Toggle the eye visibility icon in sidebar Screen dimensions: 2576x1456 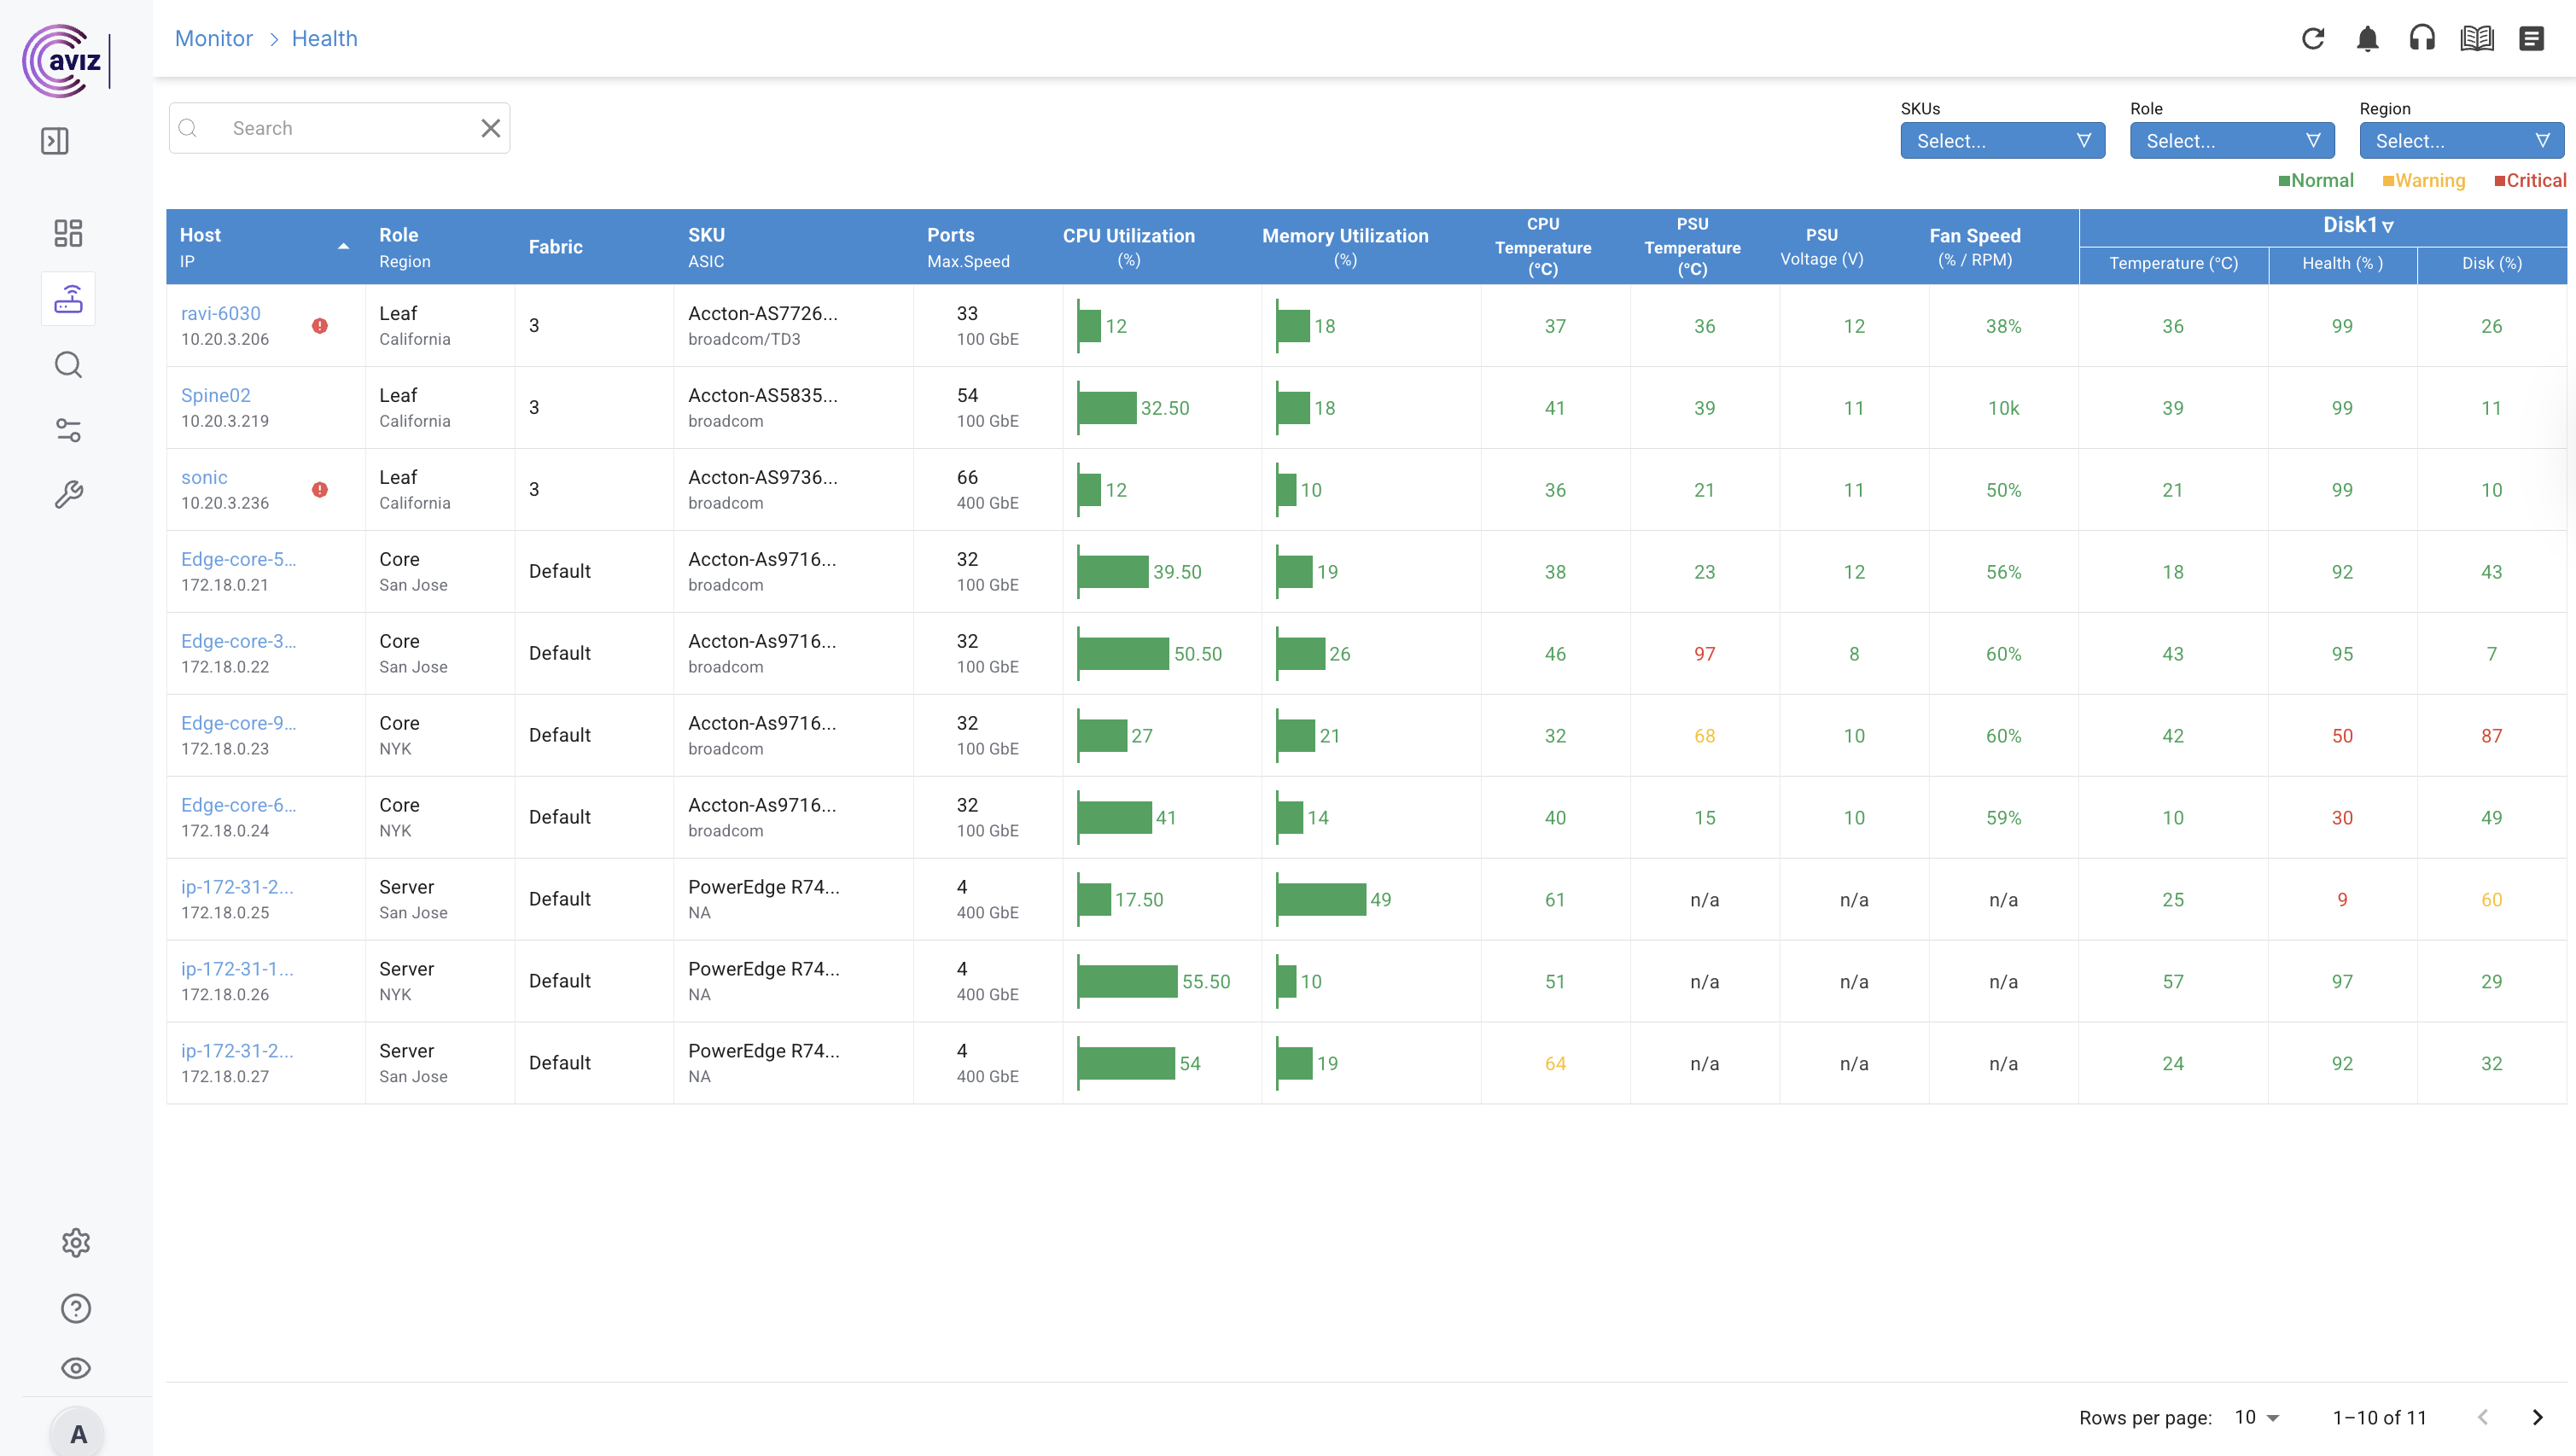pos(76,1368)
